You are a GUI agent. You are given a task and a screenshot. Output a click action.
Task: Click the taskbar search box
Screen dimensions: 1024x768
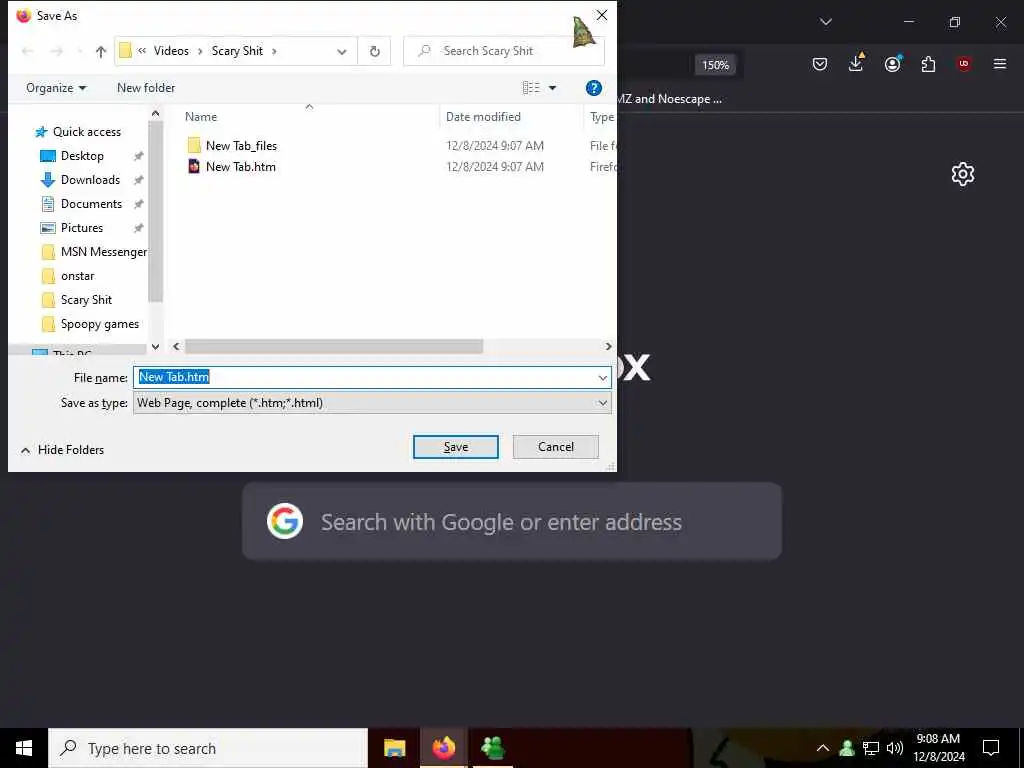coord(208,748)
